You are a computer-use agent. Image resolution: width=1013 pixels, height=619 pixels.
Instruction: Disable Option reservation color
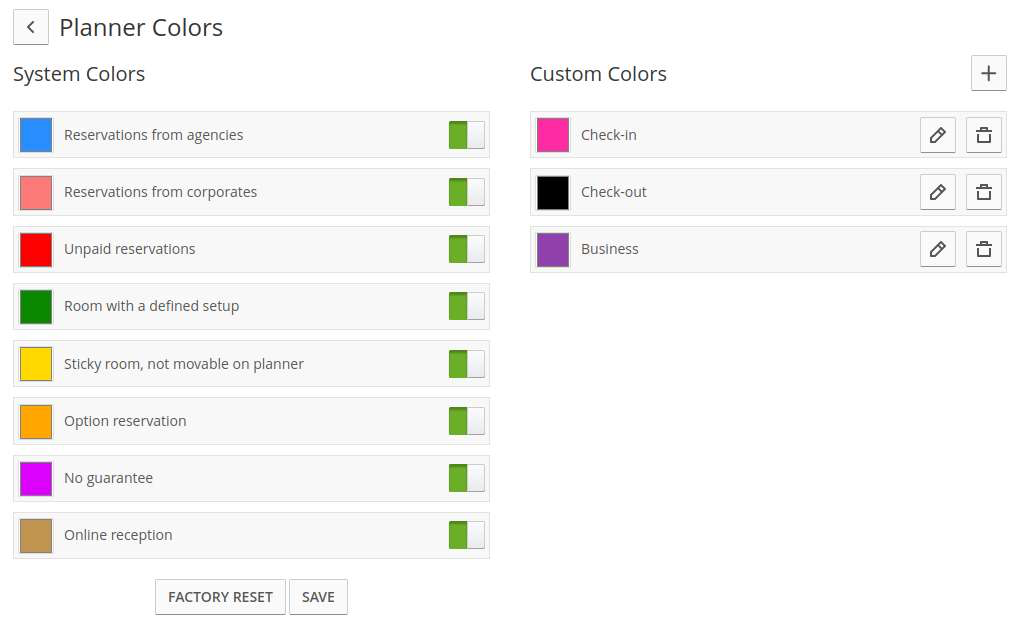coord(466,421)
